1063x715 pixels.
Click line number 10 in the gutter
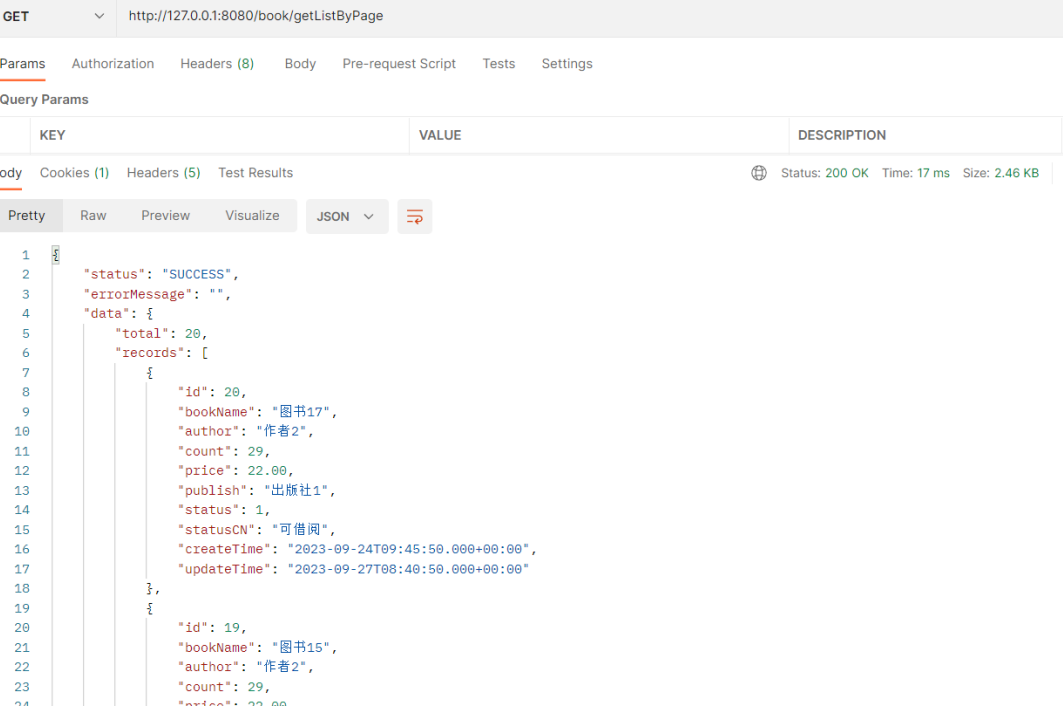coord(22,432)
